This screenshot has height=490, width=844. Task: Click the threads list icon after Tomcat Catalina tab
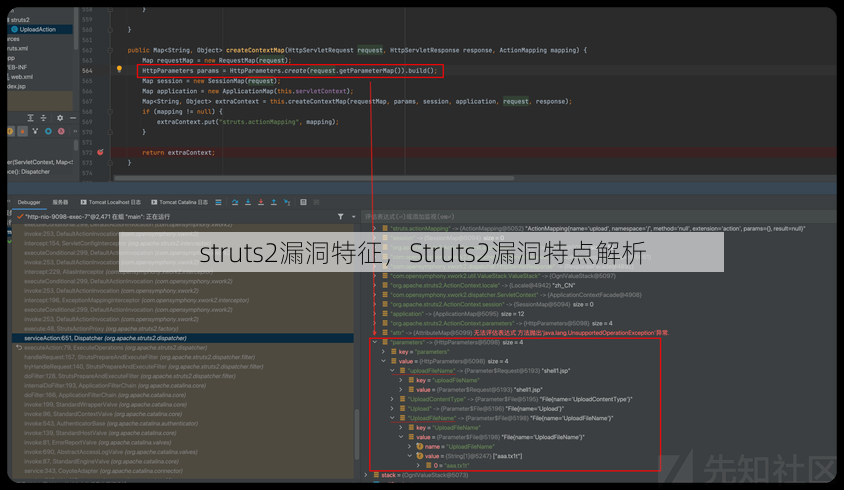(x=218, y=202)
